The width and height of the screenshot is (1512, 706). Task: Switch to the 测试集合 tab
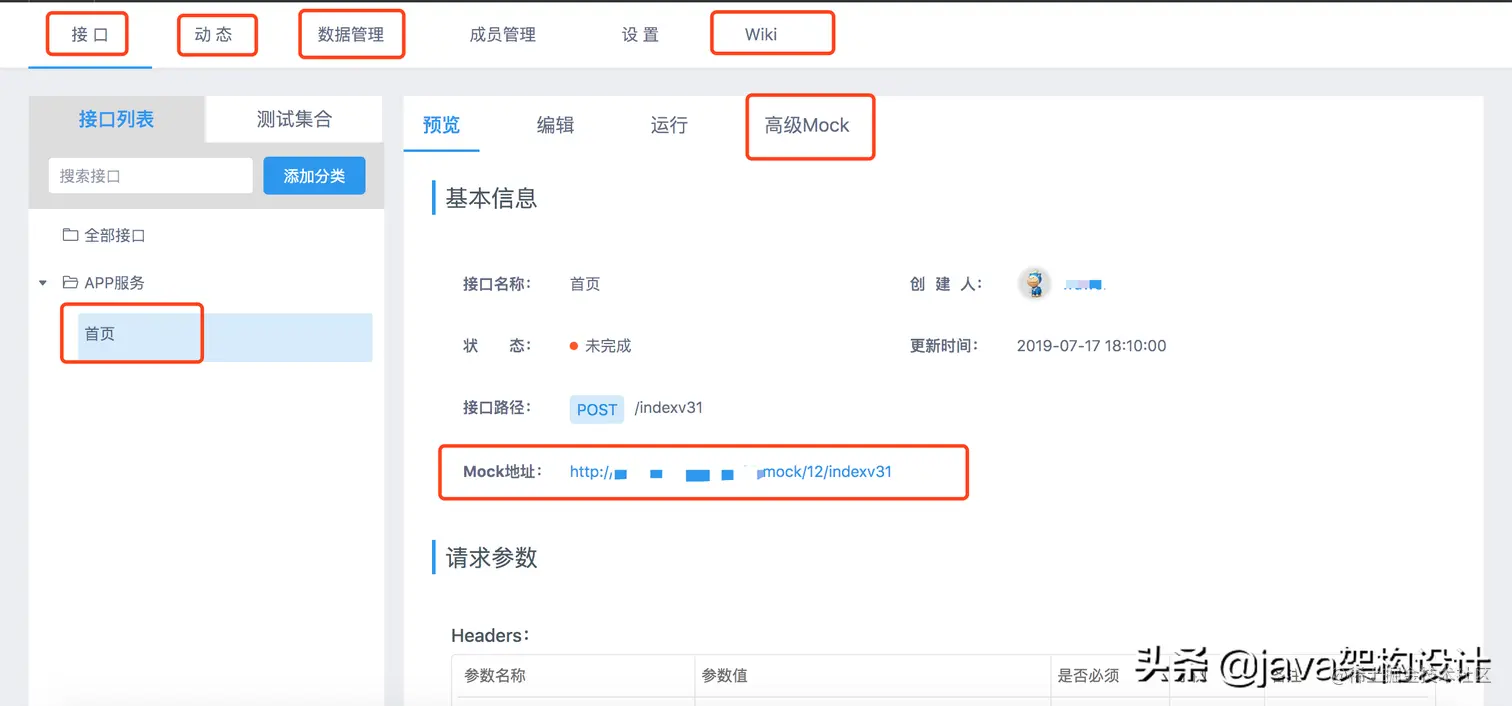coord(292,118)
